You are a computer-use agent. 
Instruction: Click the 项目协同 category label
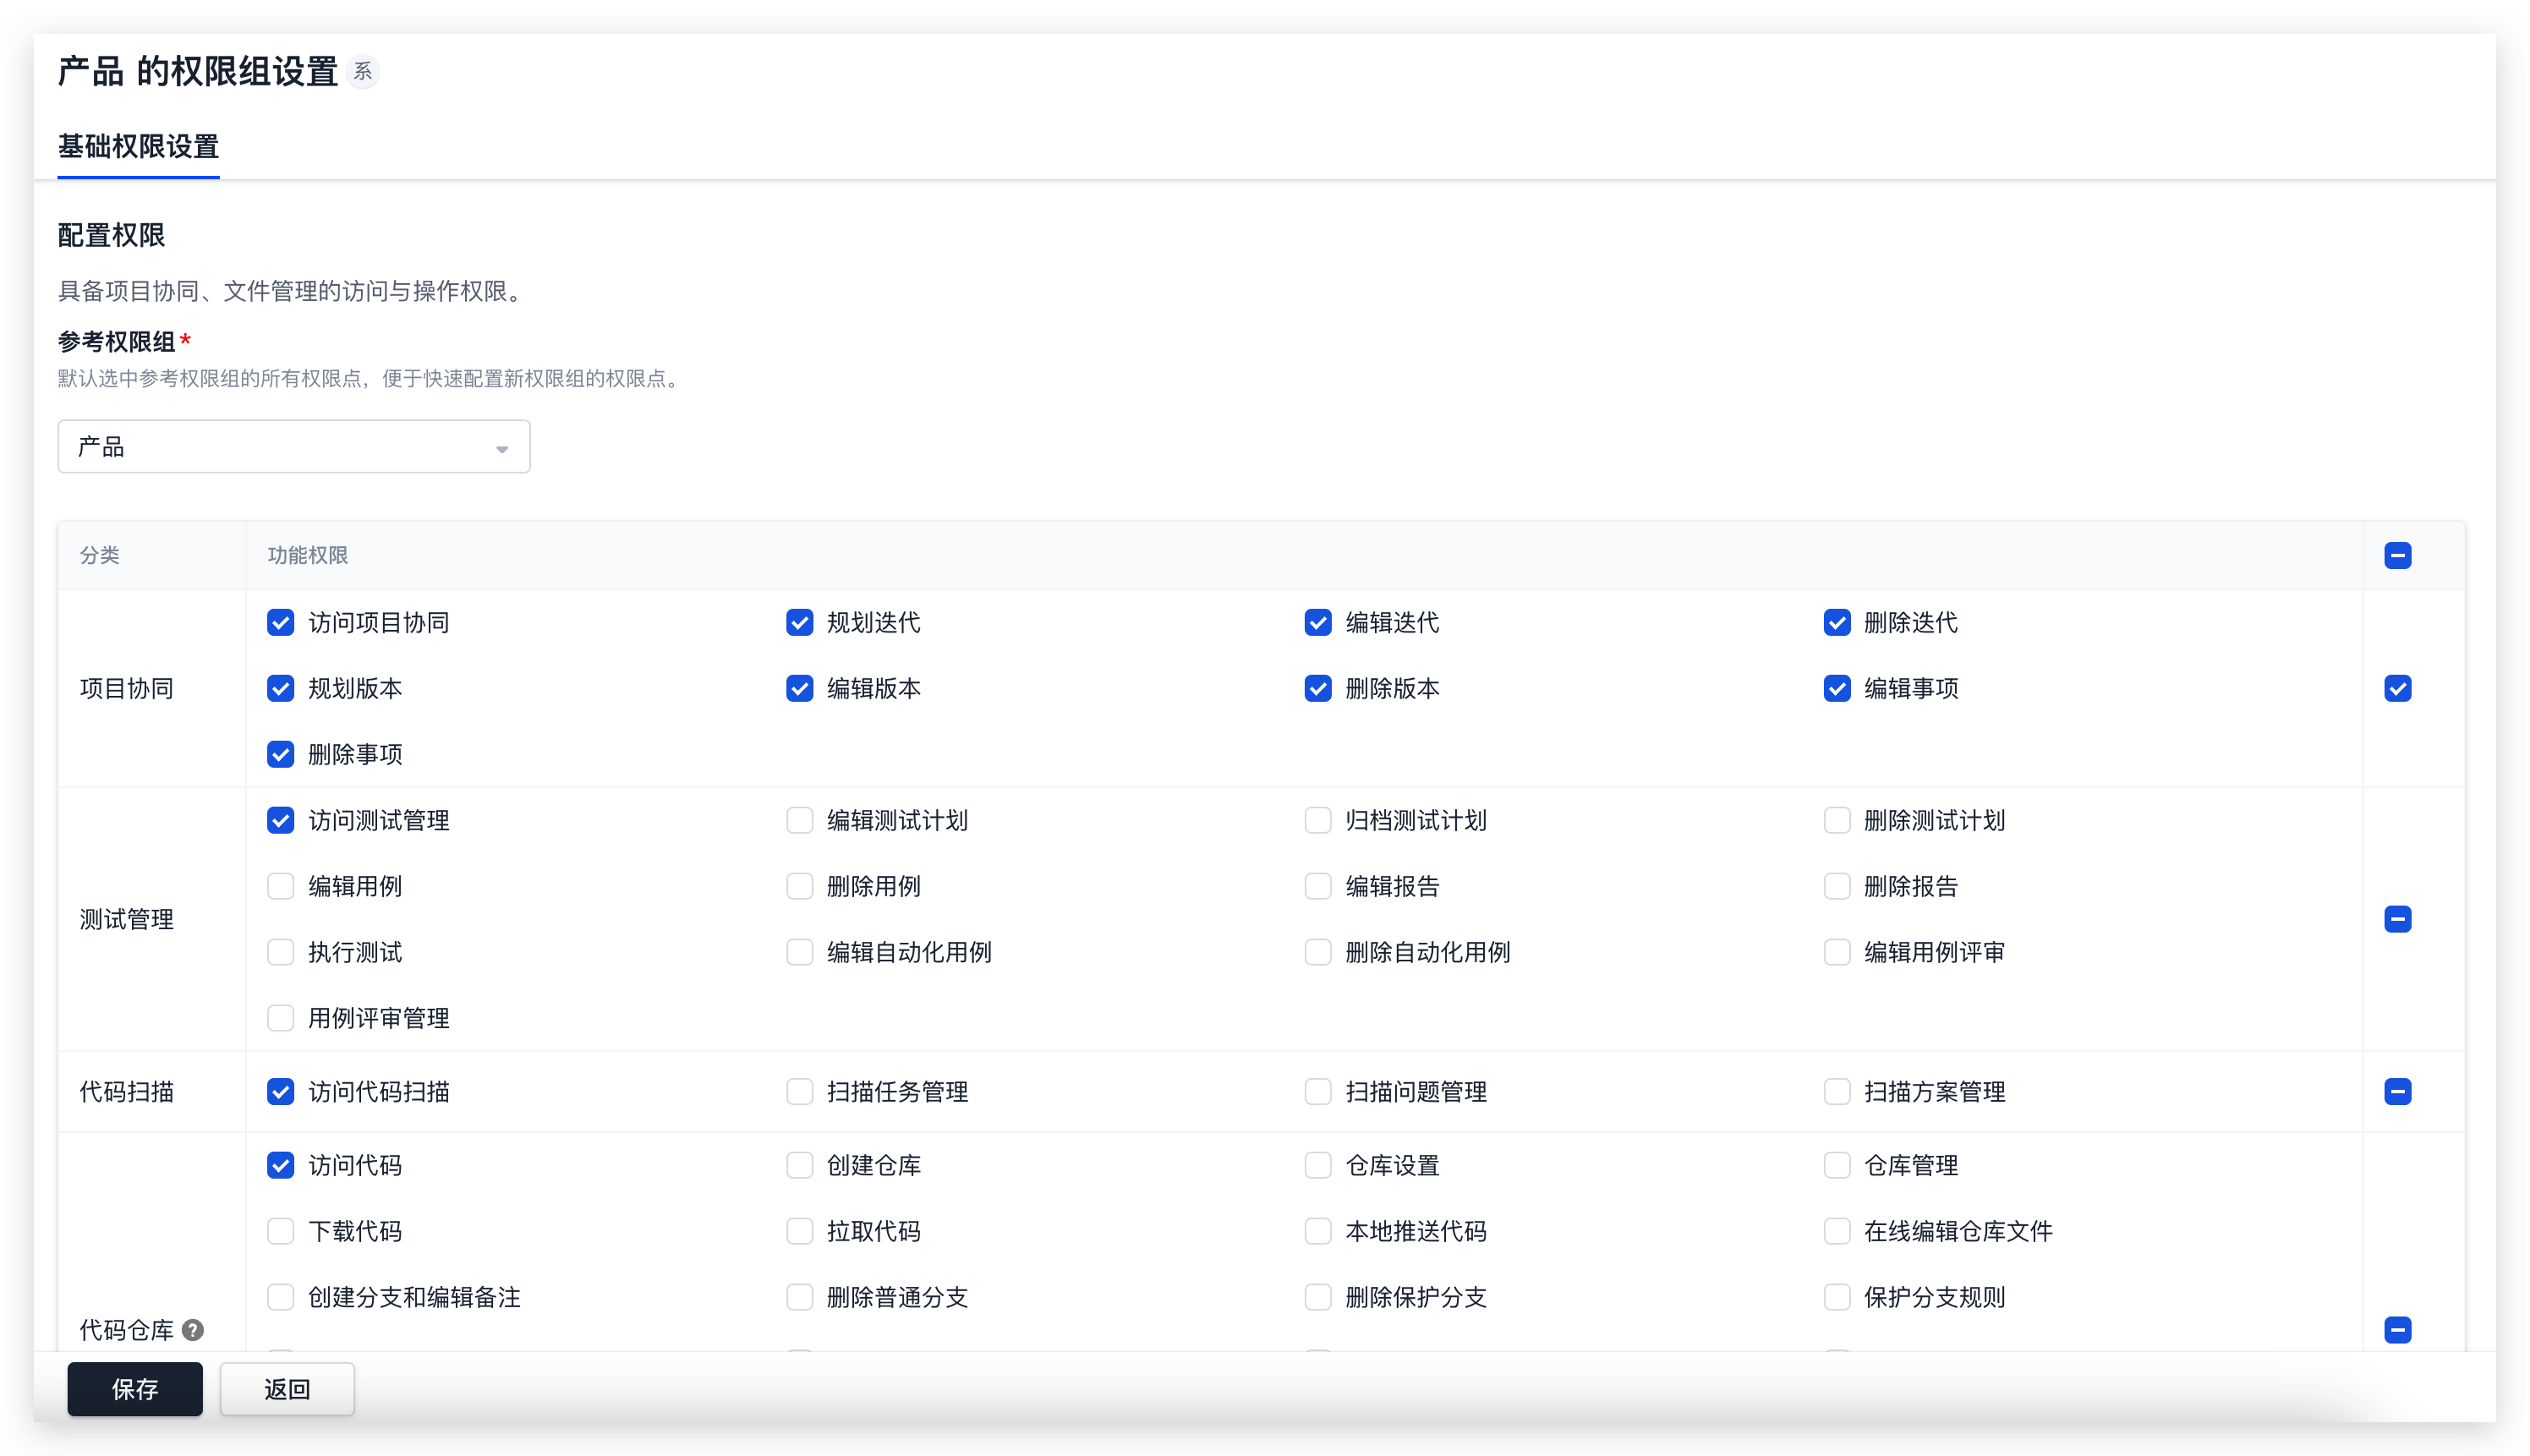(127, 688)
